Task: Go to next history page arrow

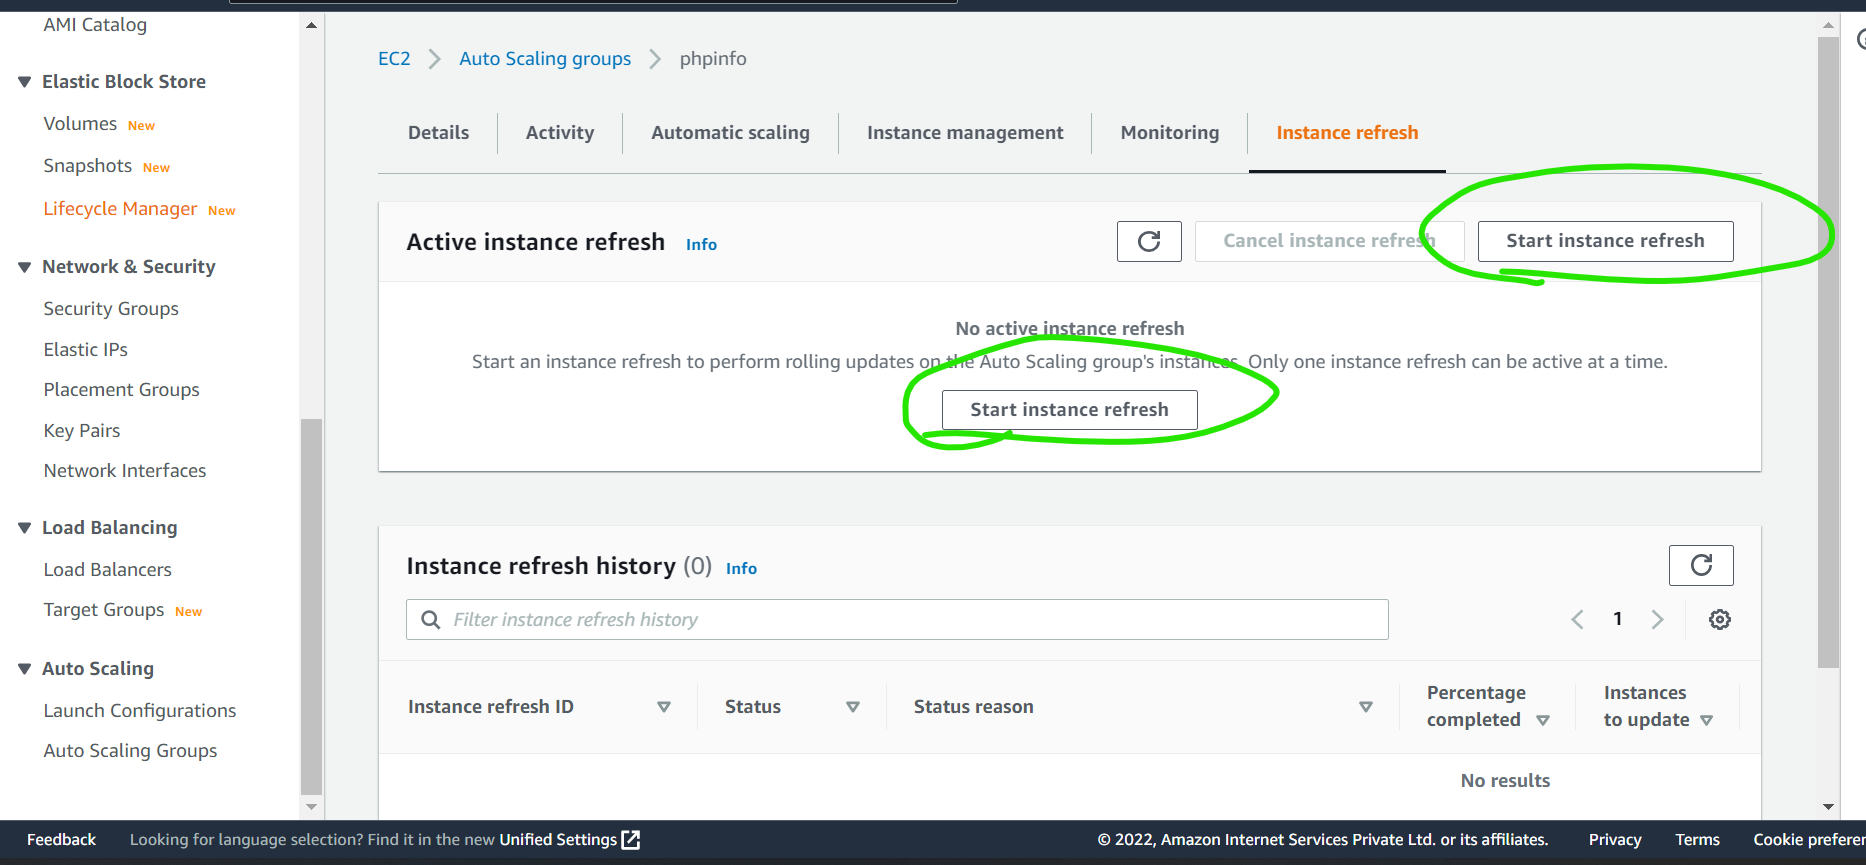Action: tap(1657, 620)
